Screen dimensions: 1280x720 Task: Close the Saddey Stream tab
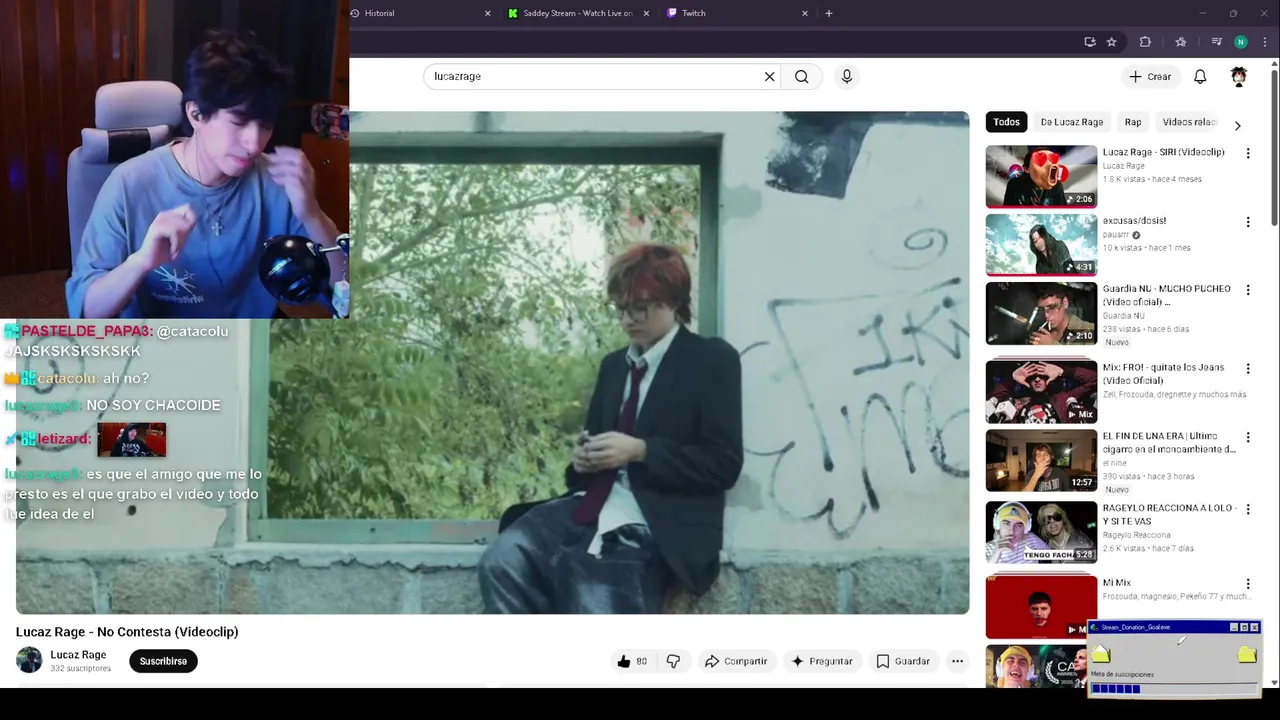tap(646, 13)
